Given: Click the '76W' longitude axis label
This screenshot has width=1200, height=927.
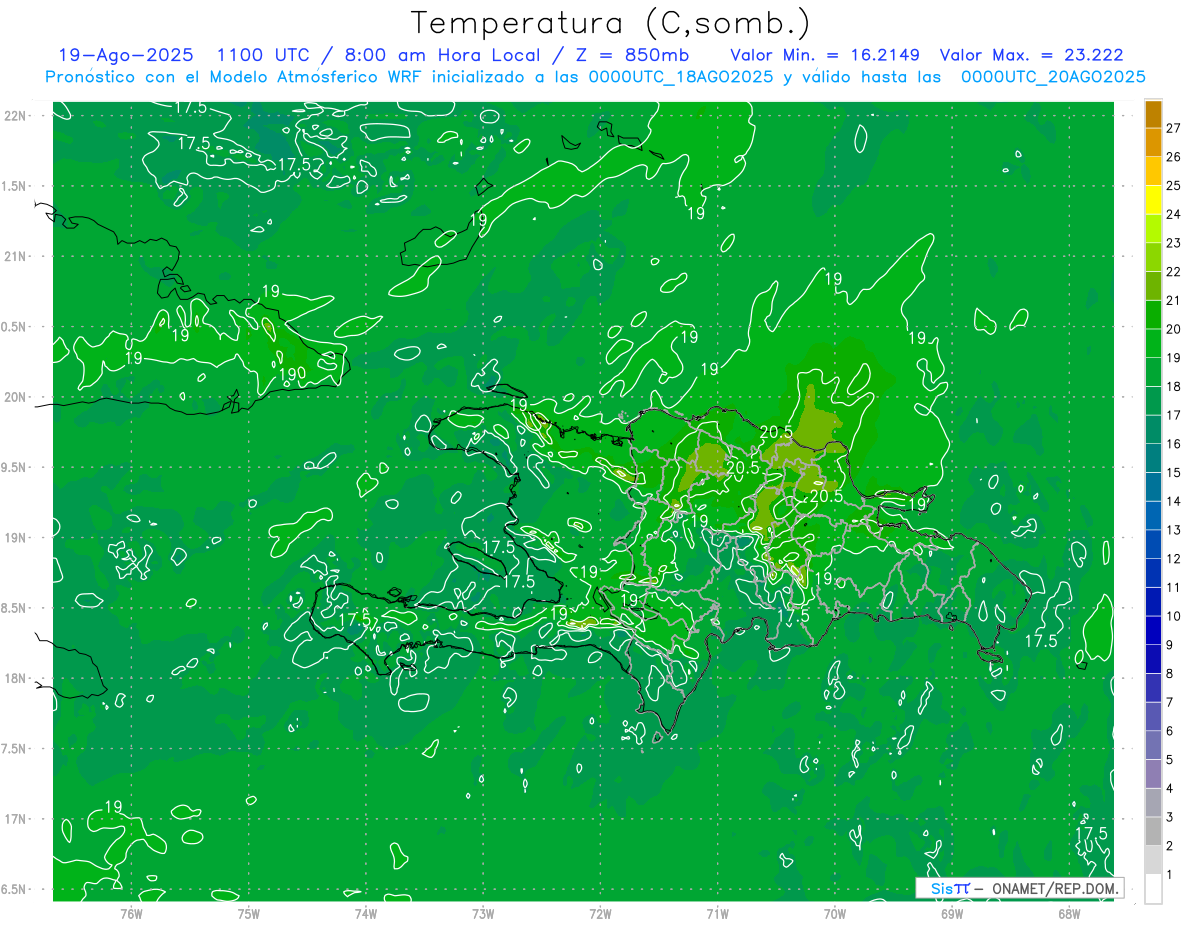Looking at the screenshot, I should coord(131,913).
